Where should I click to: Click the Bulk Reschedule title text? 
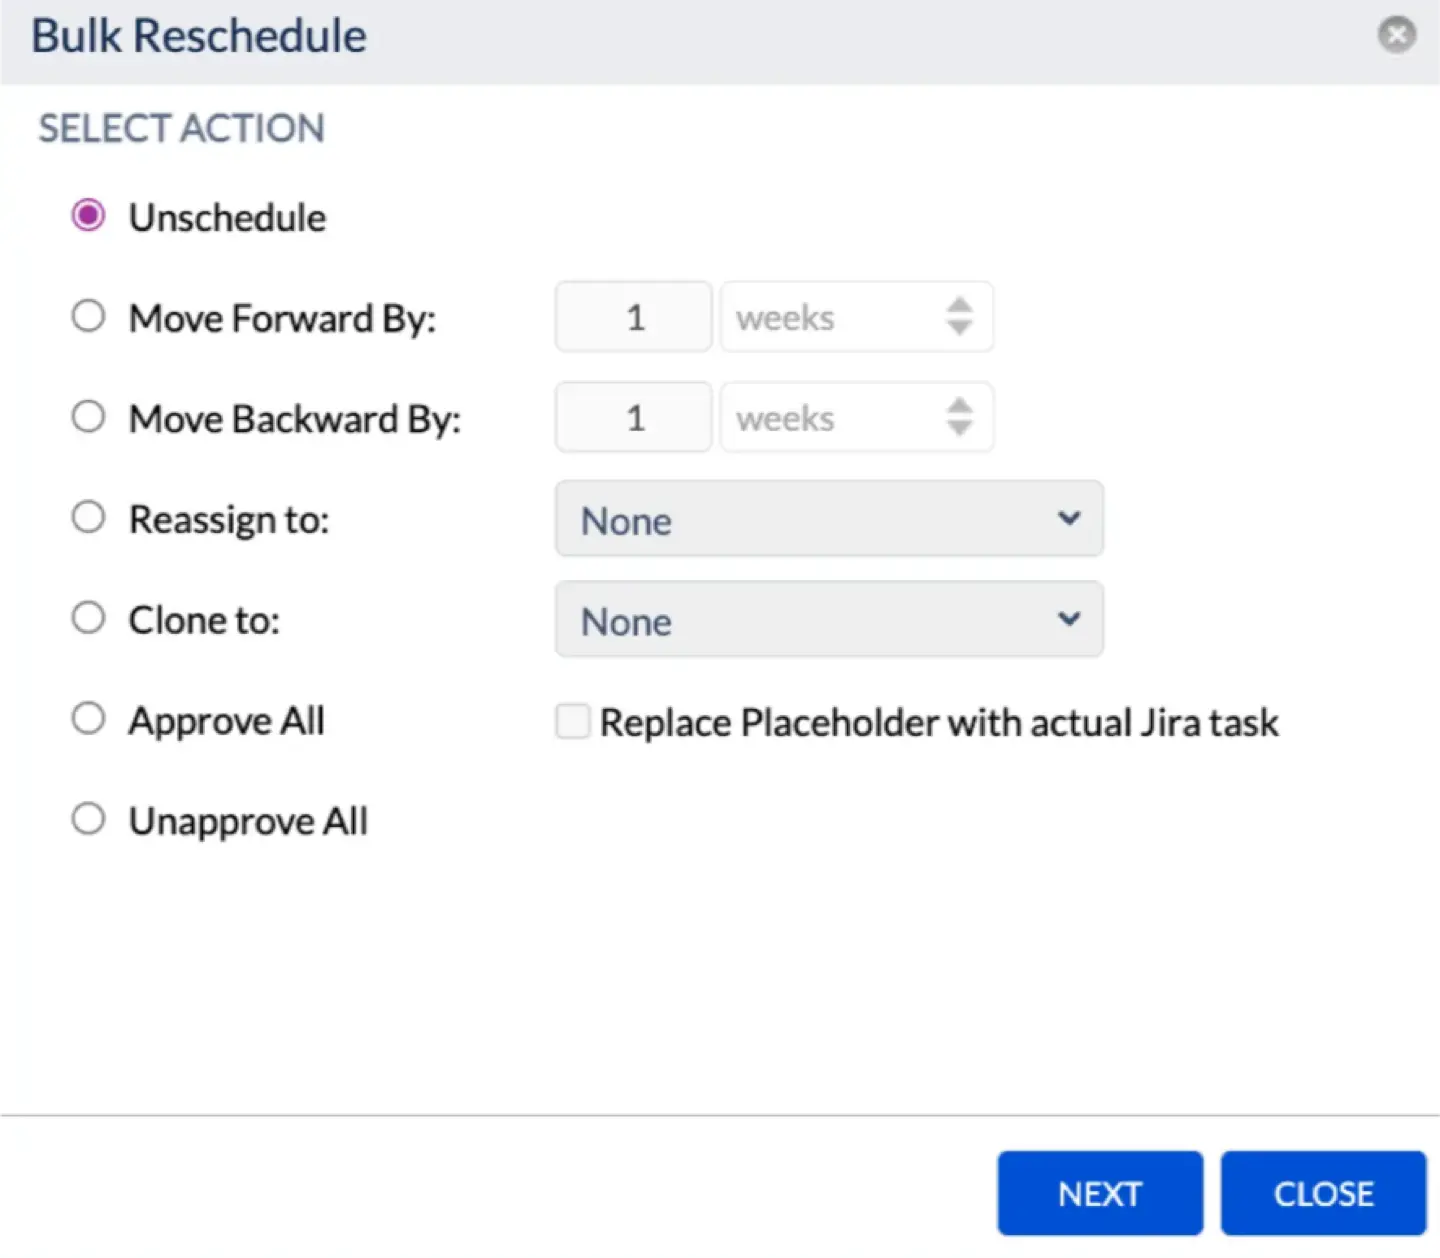click(x=197, y=35)
